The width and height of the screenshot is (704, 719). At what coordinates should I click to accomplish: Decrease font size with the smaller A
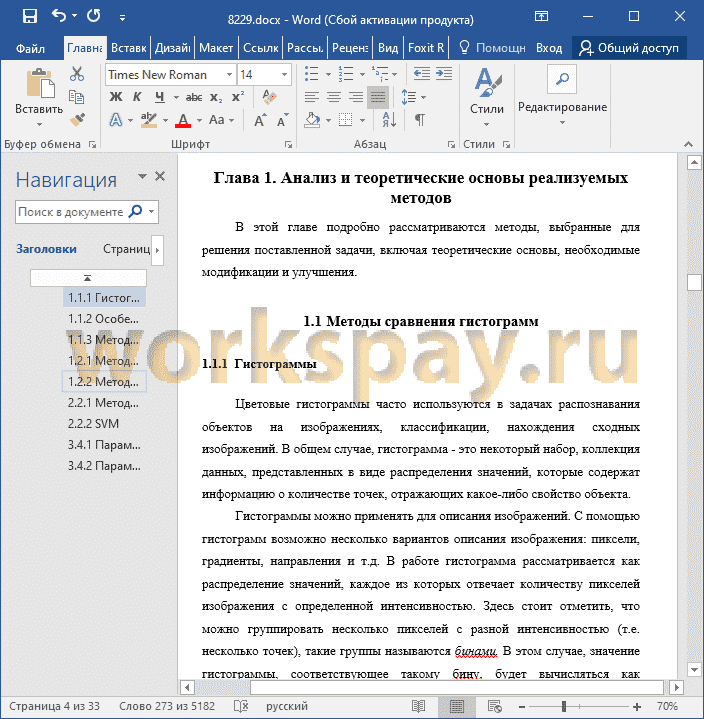point(282,120)
